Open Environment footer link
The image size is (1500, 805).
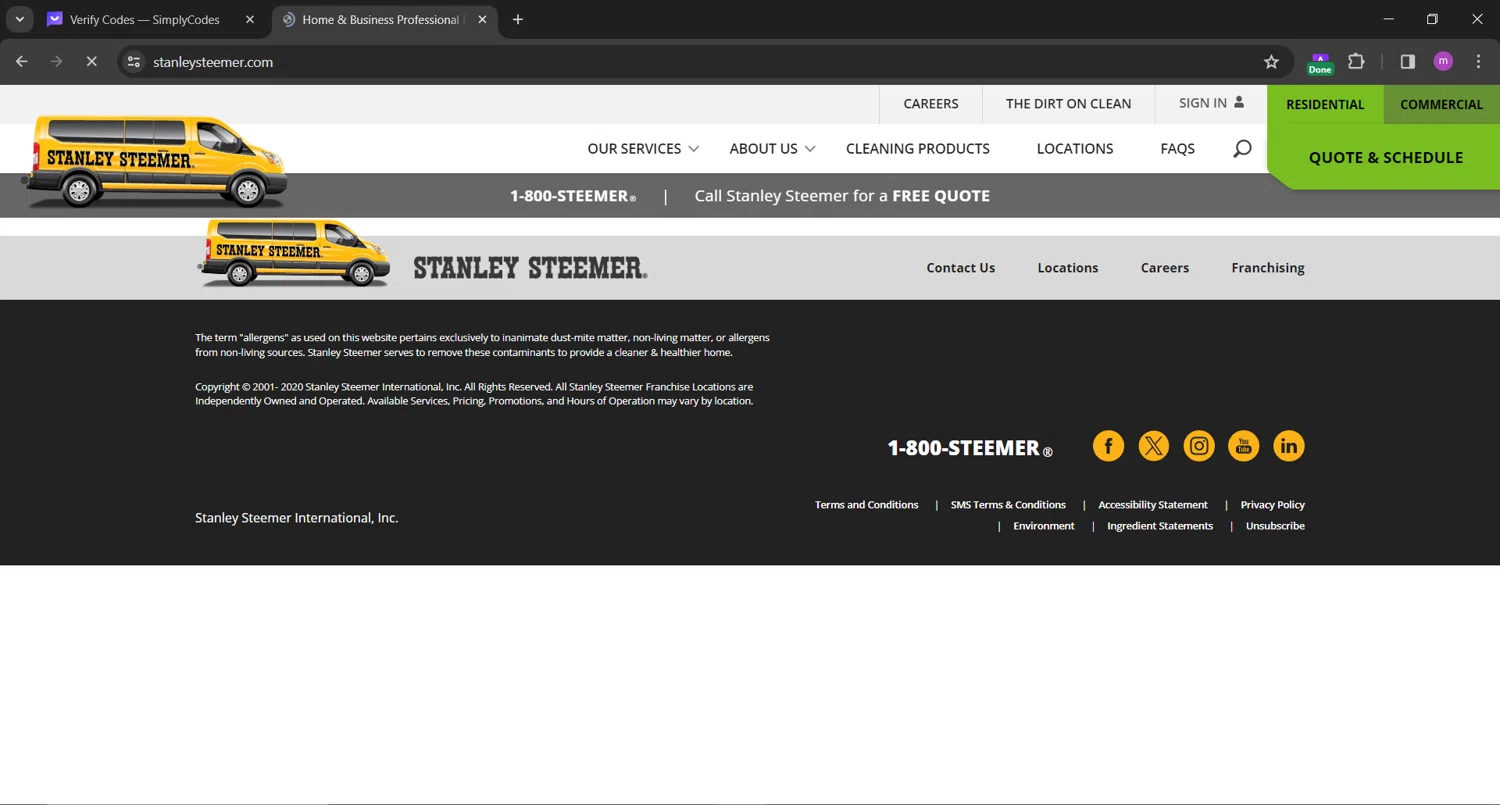[x=1044, y=526]
